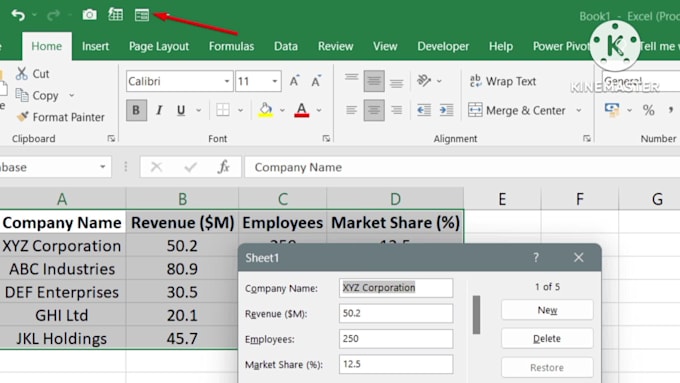The image size is (680, 383).
Task: Click the Increase Indent icon
Action: point(446,110)
